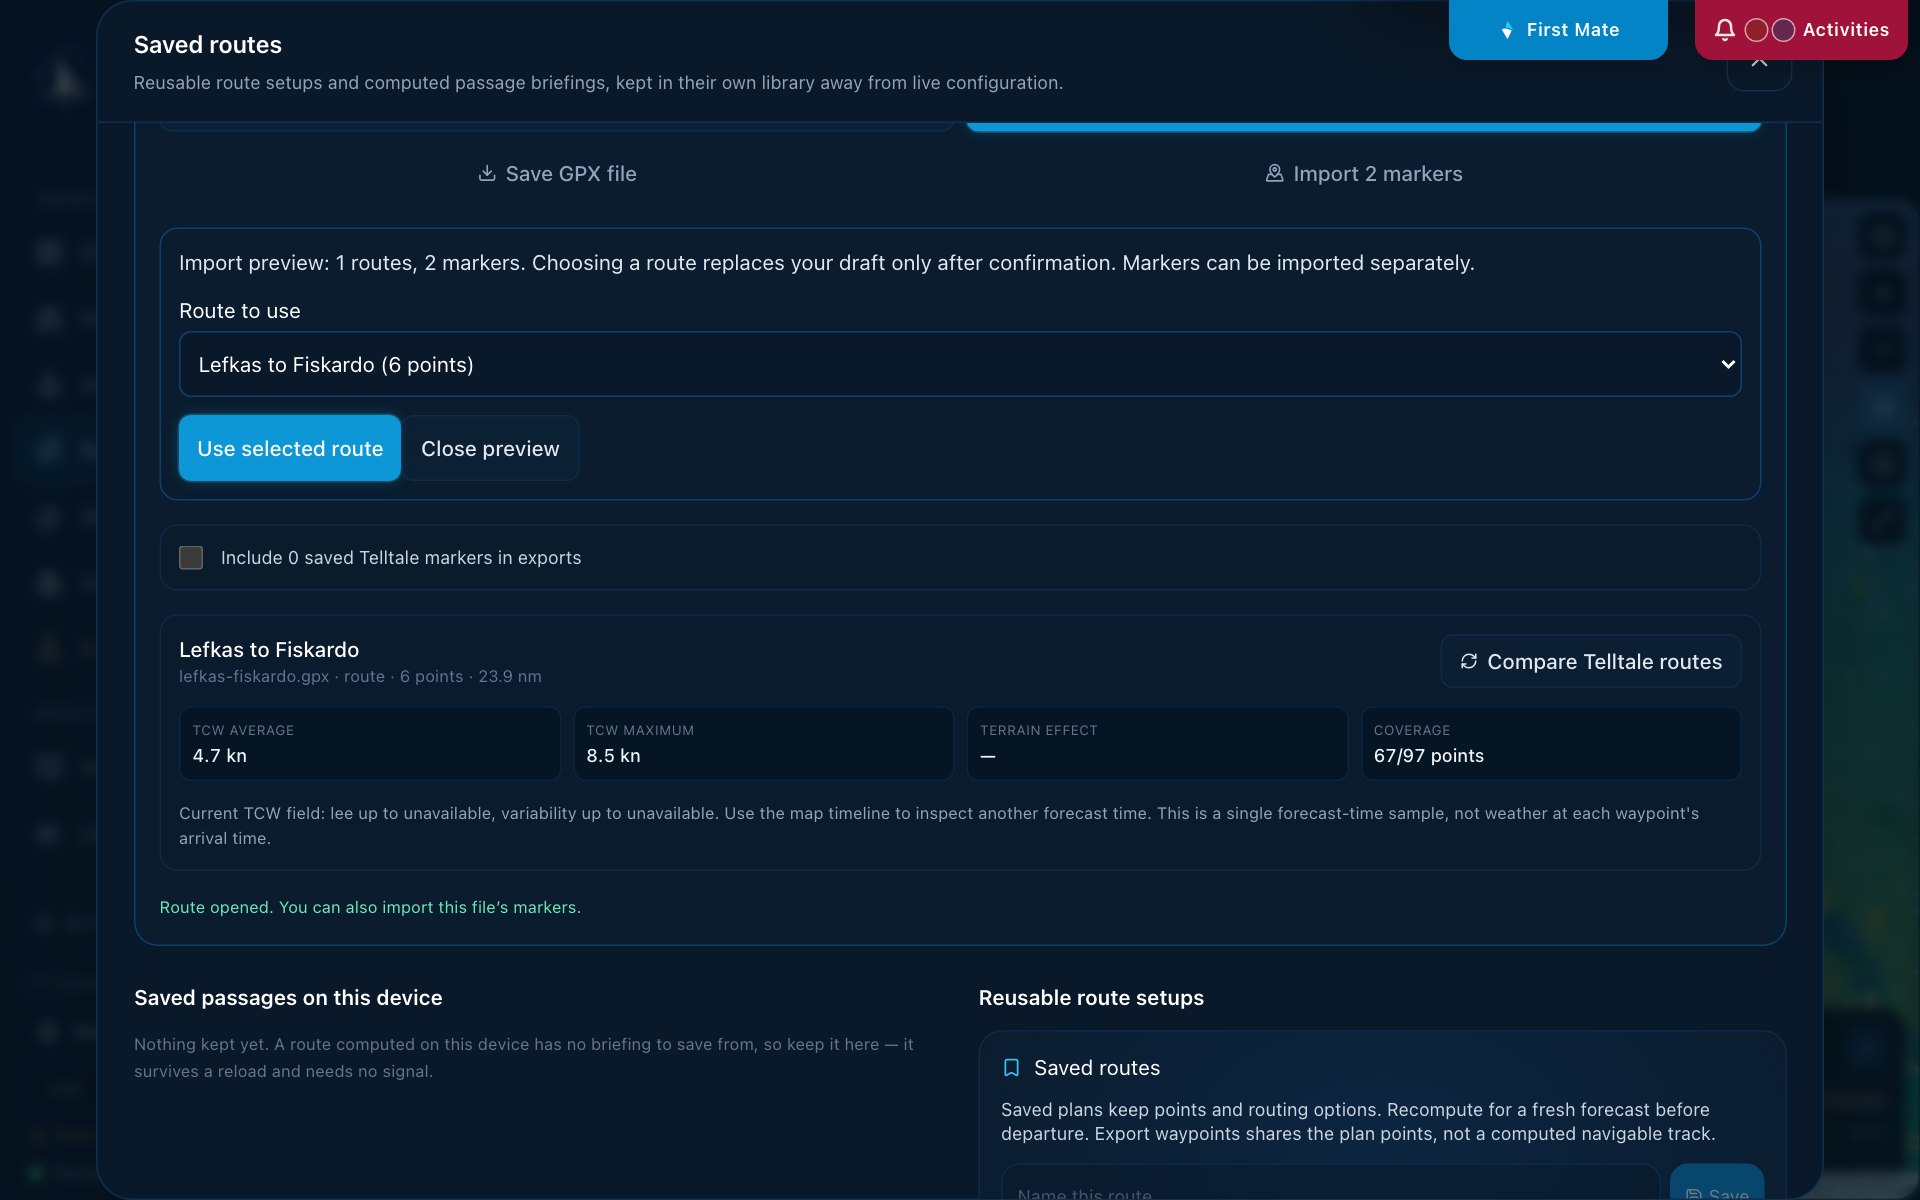Click the bookmark icon next to Saved routes
This screenshot has height=1200, width=1920.
[1011, 1067]
